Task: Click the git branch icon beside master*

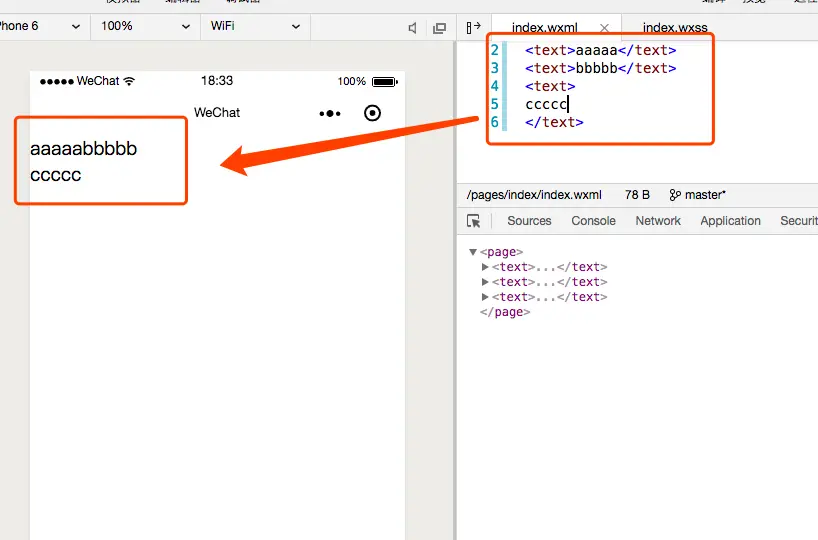Action: pos(675,195)
